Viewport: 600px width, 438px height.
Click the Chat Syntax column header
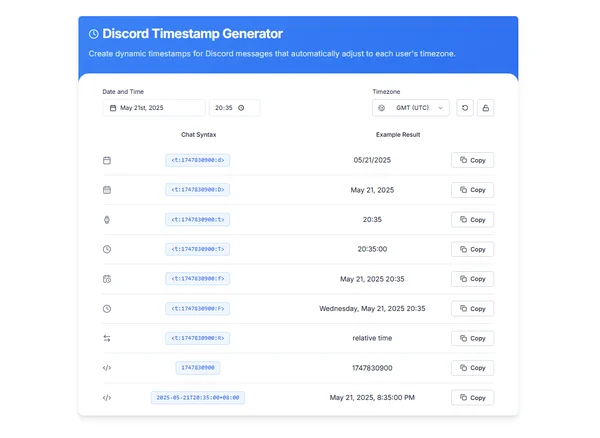point(199,135)
